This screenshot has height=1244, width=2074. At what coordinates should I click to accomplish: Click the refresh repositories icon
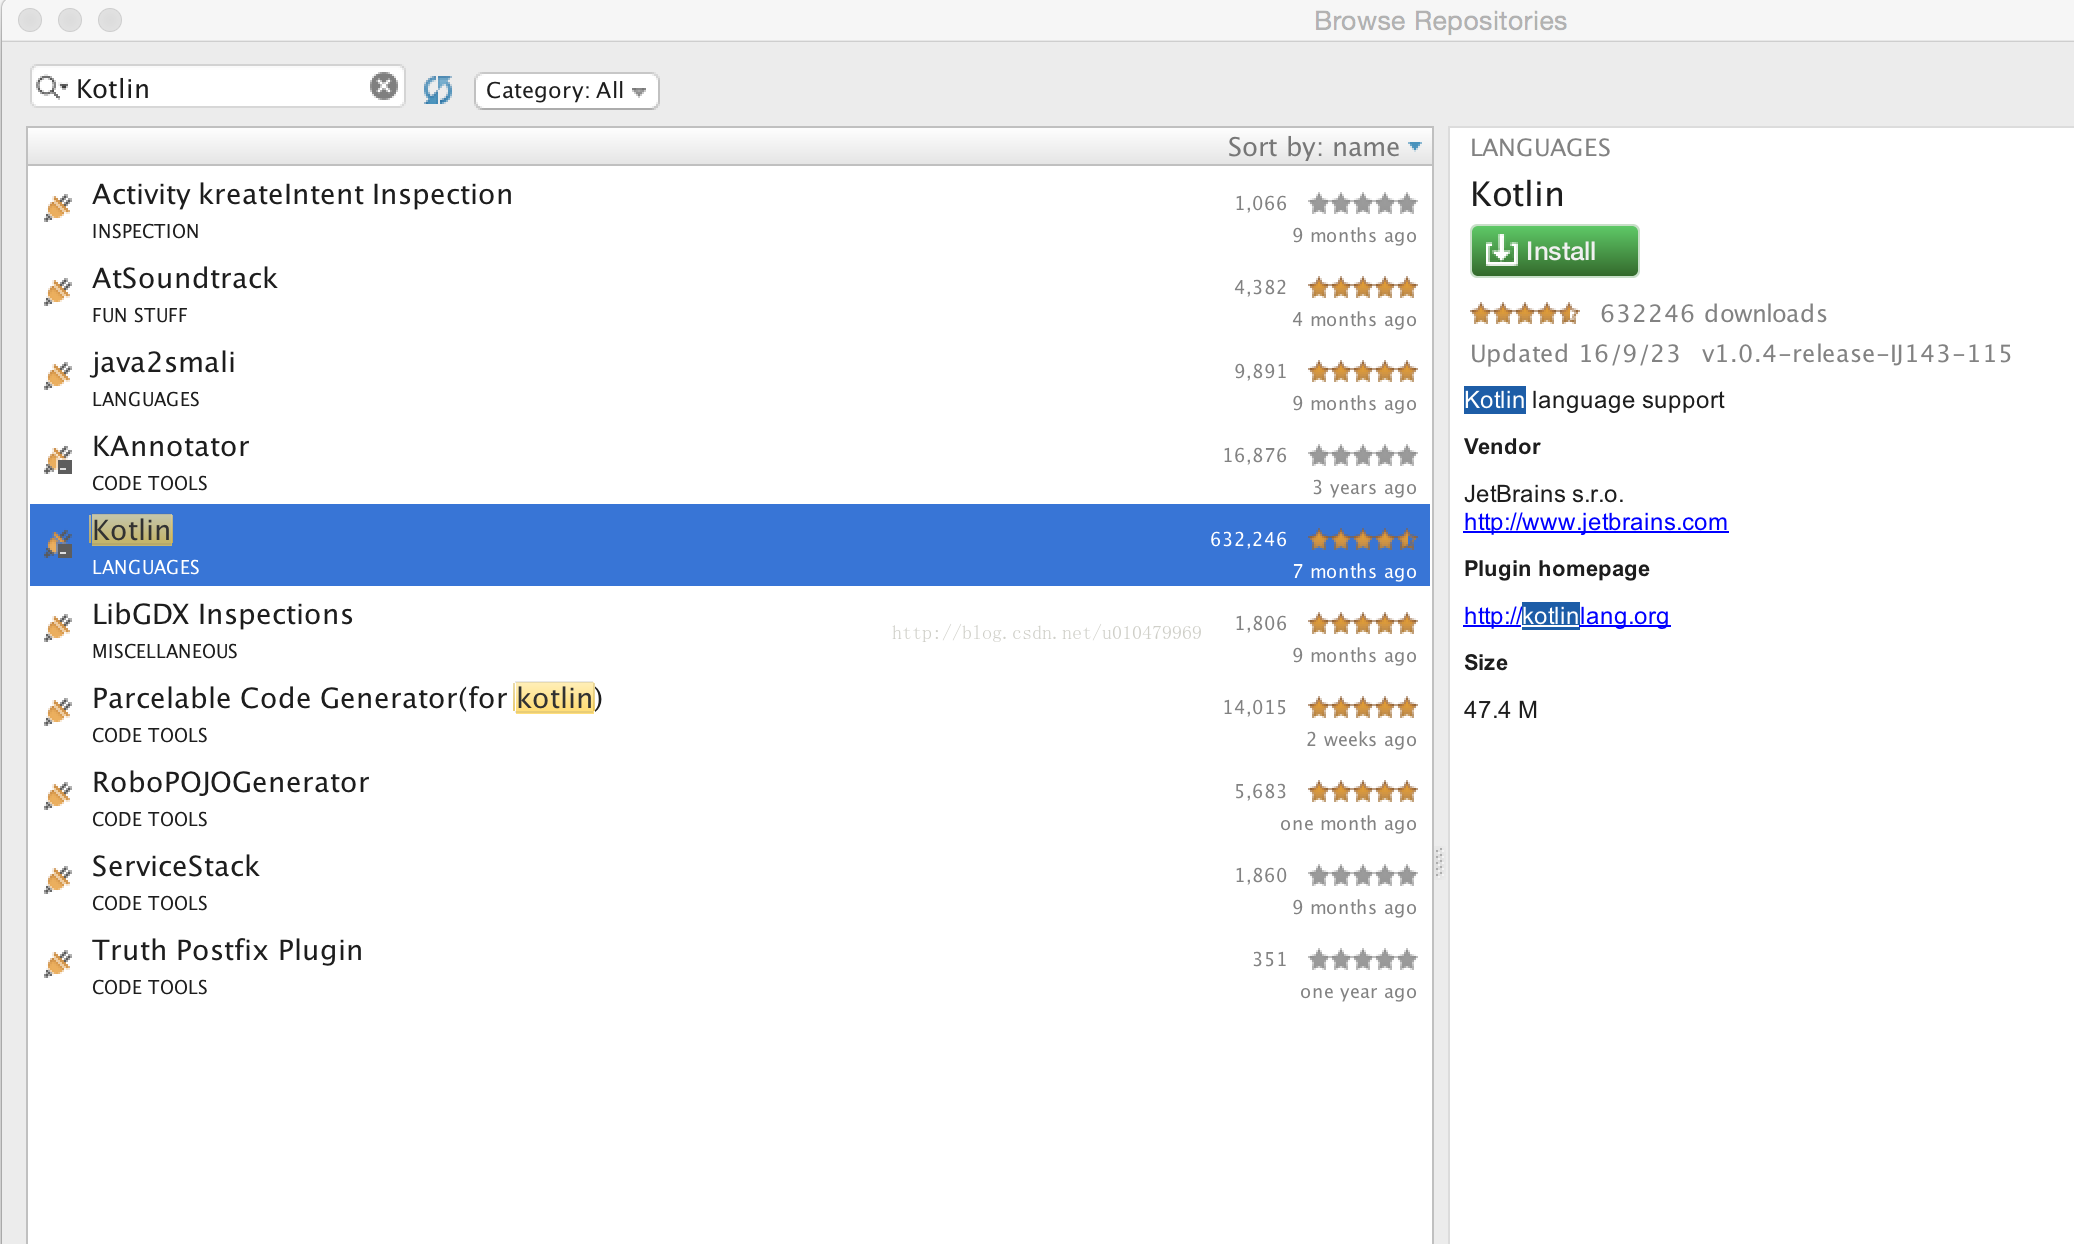click(x=438, y=90)
